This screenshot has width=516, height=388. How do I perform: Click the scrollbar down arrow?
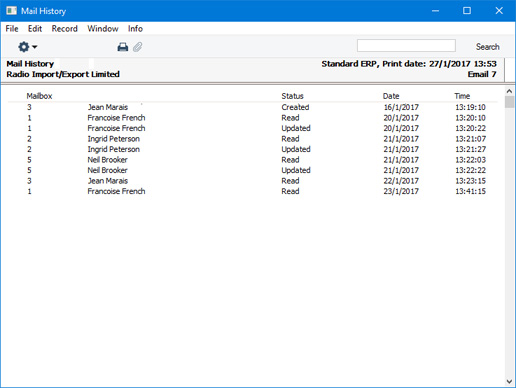(509, 381)
